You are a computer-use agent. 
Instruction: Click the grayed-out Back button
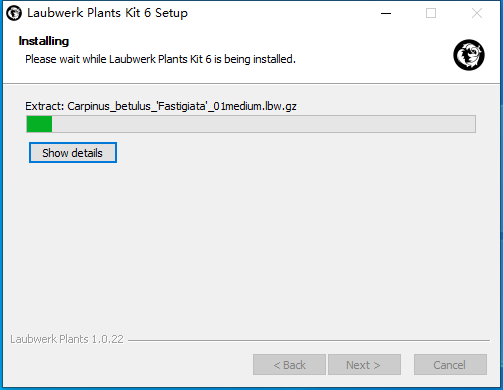pyautogui.click(x=289, y=365)
